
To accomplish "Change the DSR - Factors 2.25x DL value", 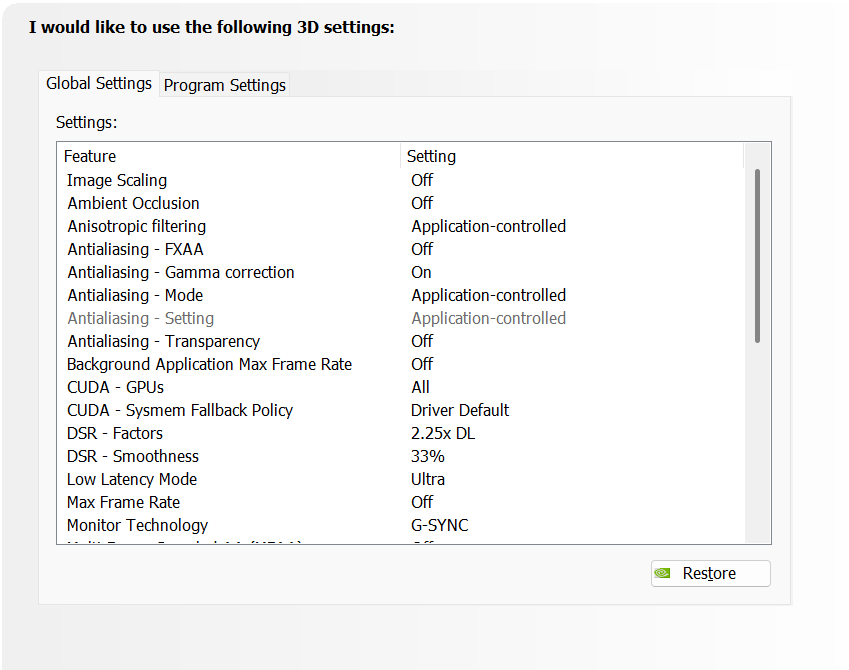I will tap(442, 434).
